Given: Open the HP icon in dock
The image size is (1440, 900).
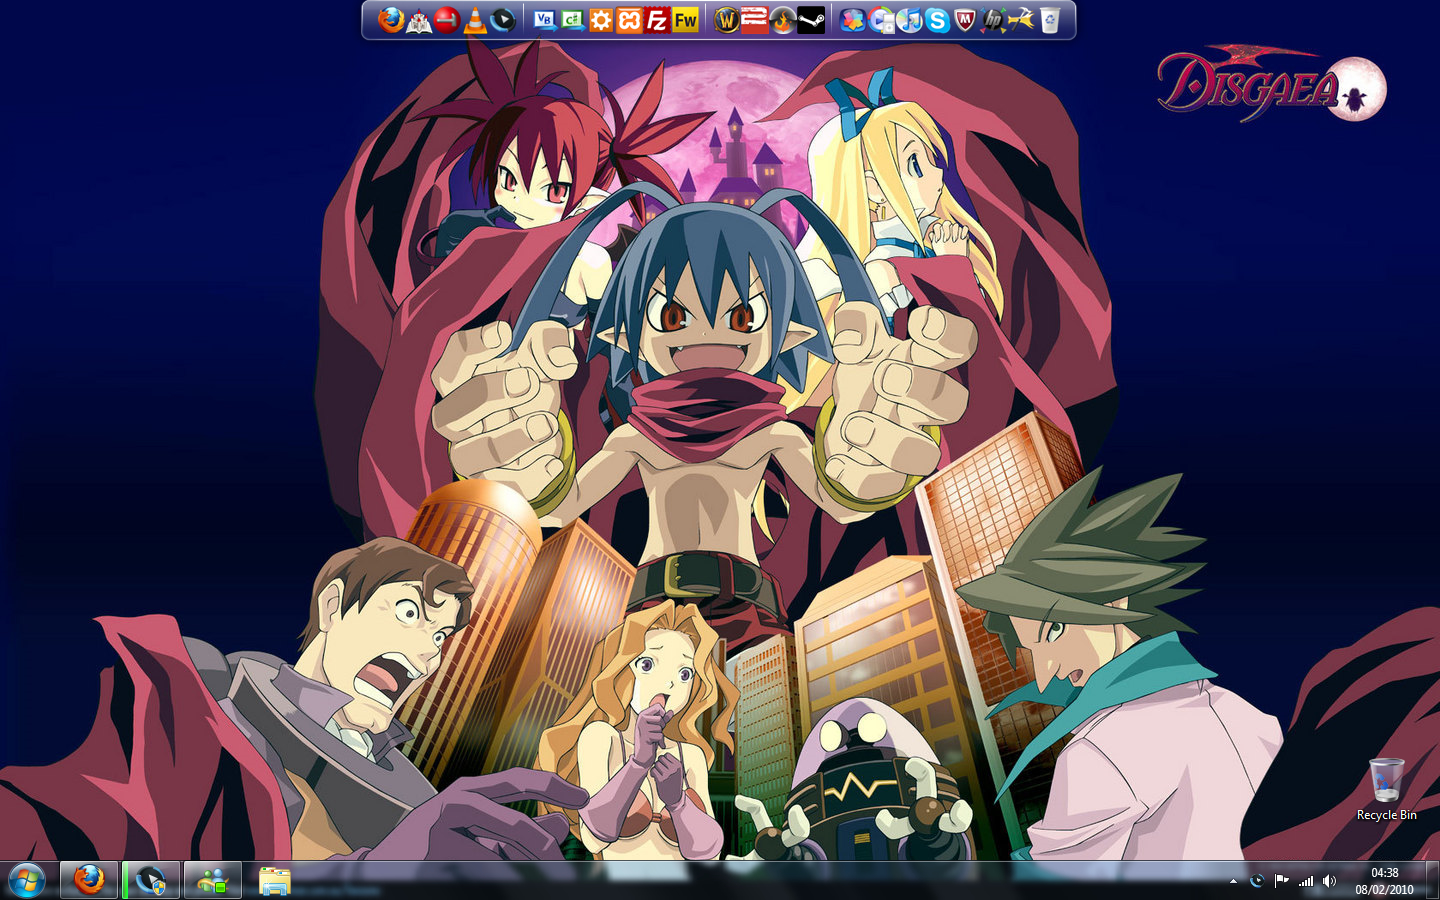Looking at the screenshot, I should 993,19.
